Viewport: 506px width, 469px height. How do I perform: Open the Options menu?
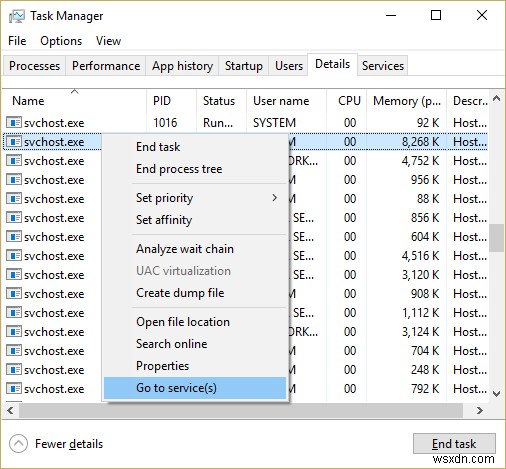61,41
